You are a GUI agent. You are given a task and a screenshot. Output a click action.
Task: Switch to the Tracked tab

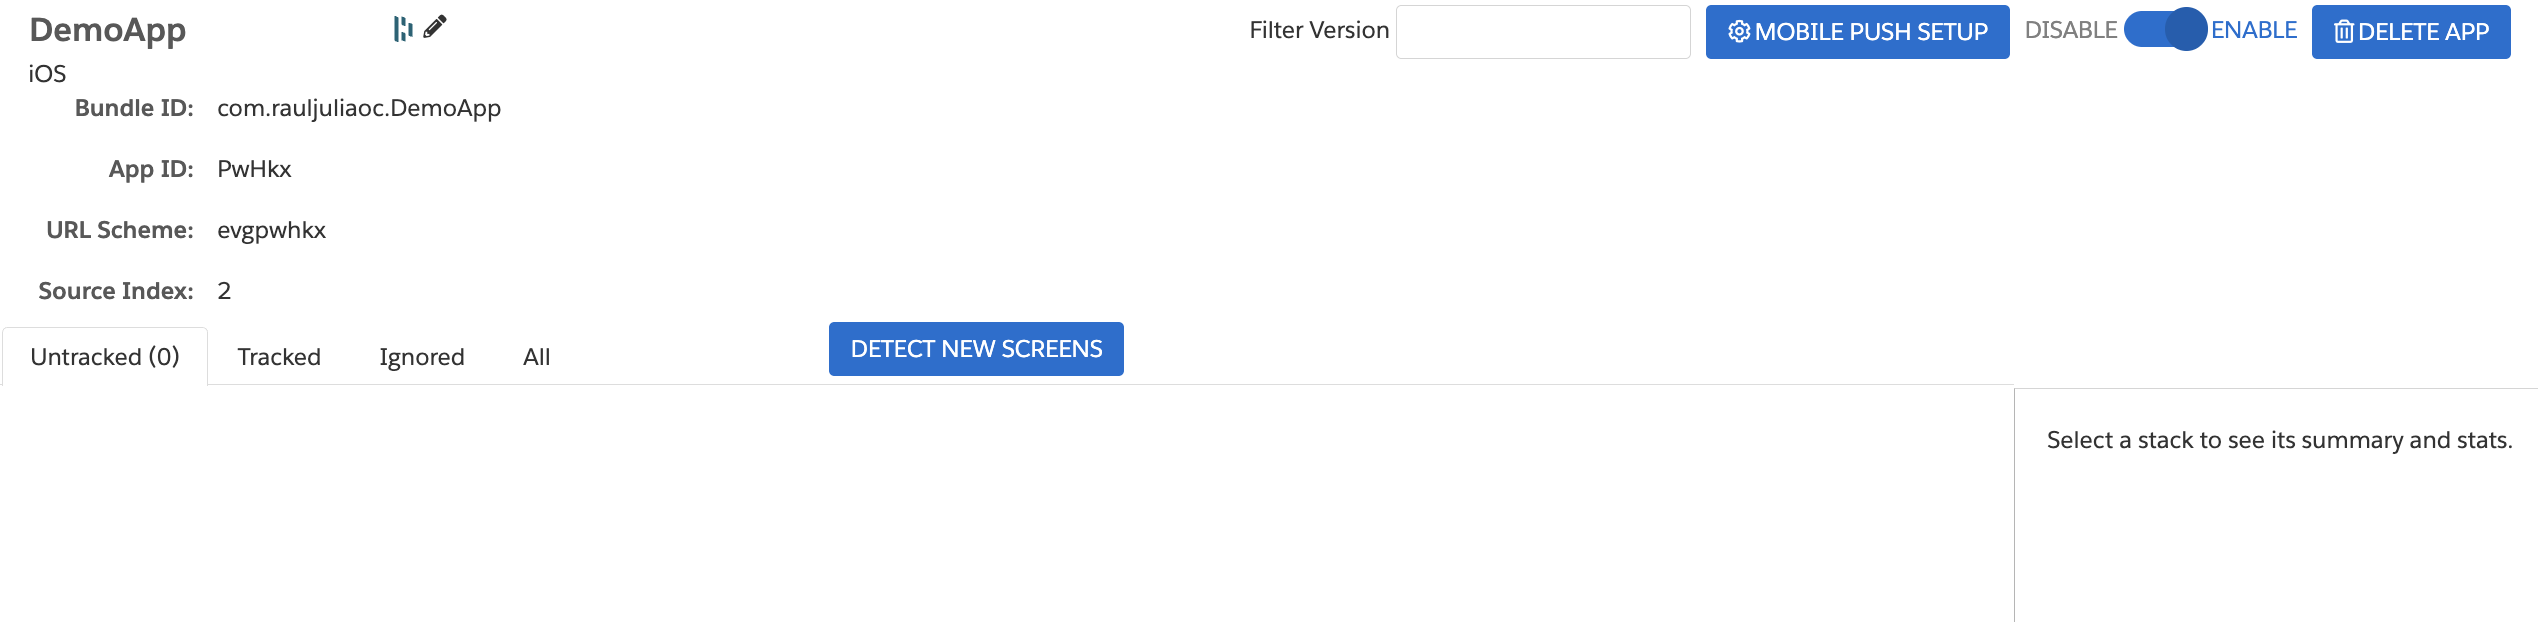point(279,357)
